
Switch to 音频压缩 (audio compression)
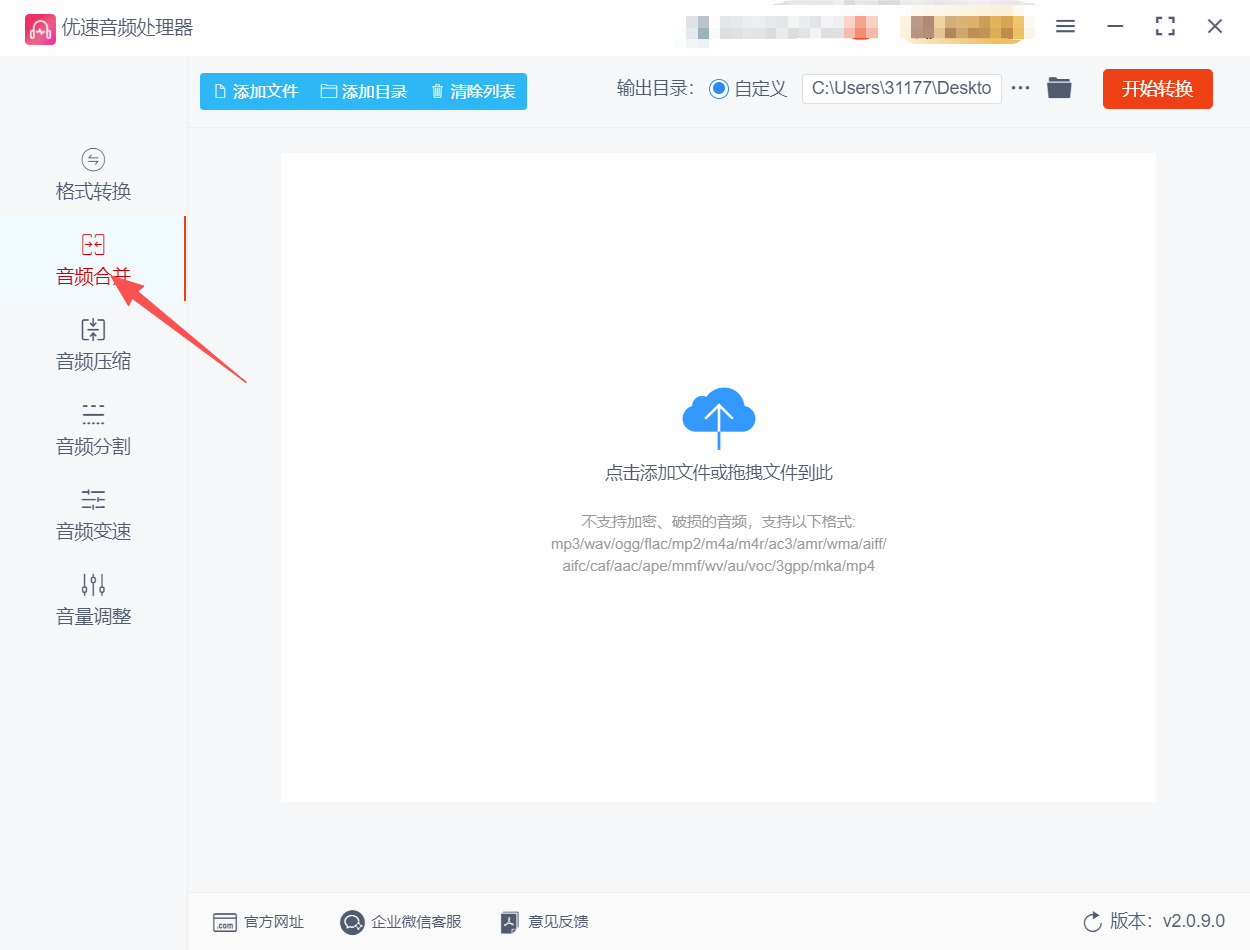(92, 345)
